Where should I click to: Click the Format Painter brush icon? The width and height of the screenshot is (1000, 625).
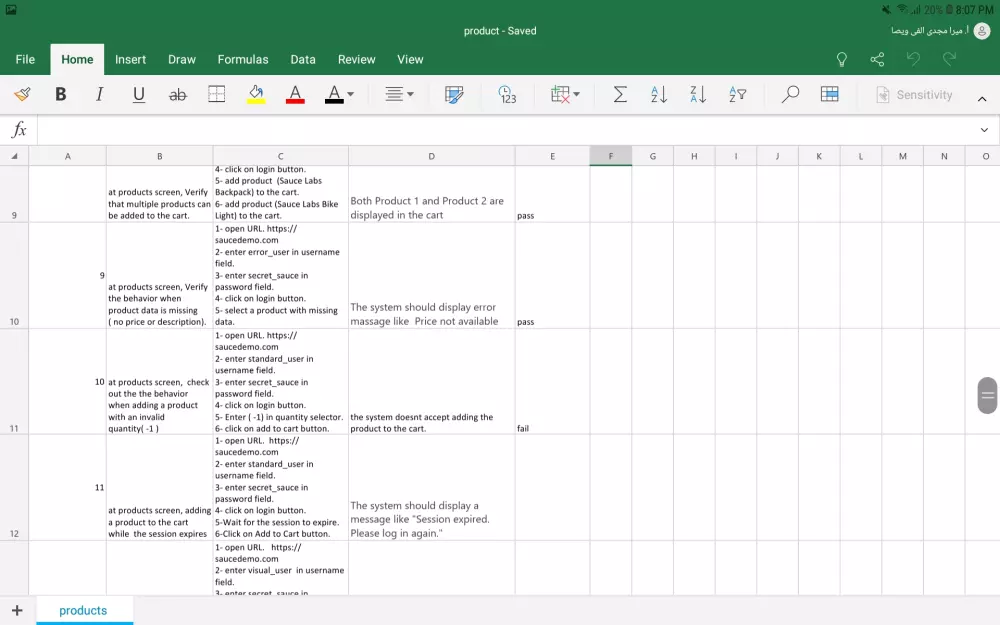coord(22,95)
